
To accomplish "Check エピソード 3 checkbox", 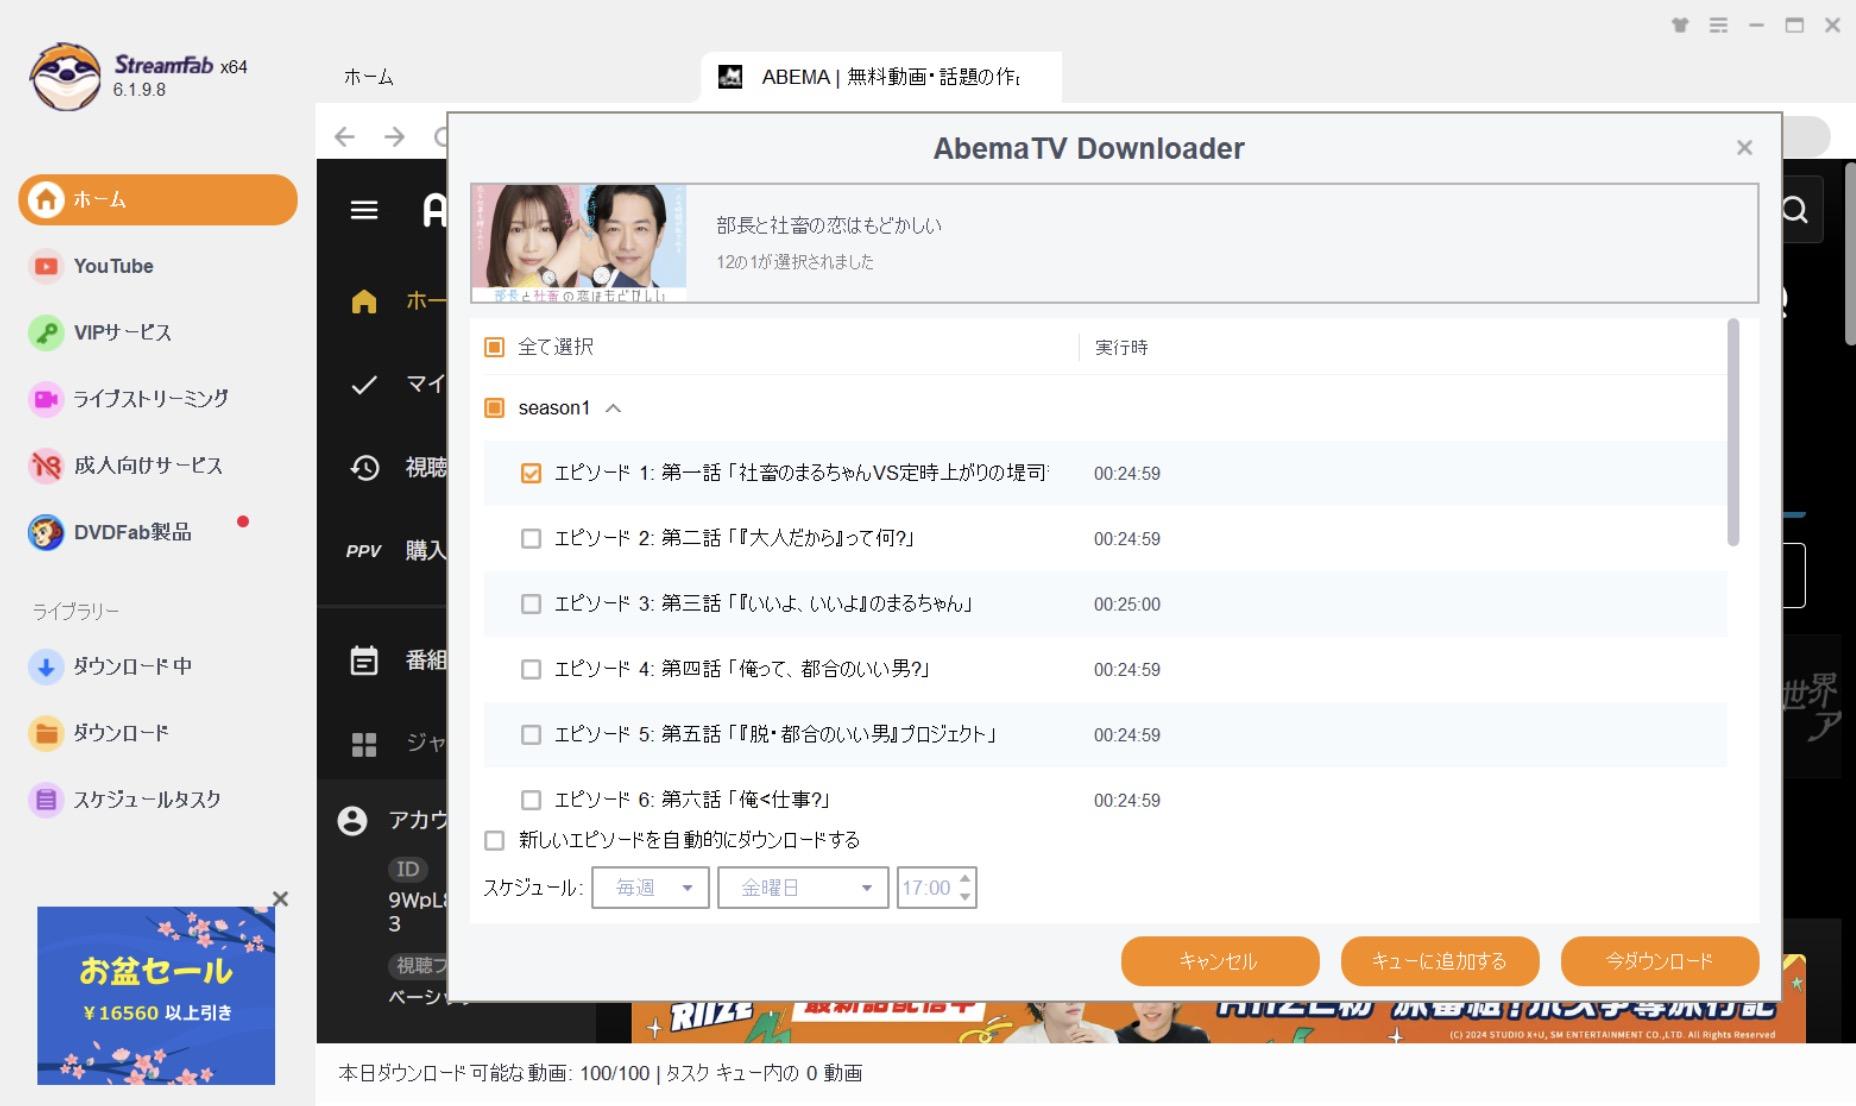I will [531, 604].
